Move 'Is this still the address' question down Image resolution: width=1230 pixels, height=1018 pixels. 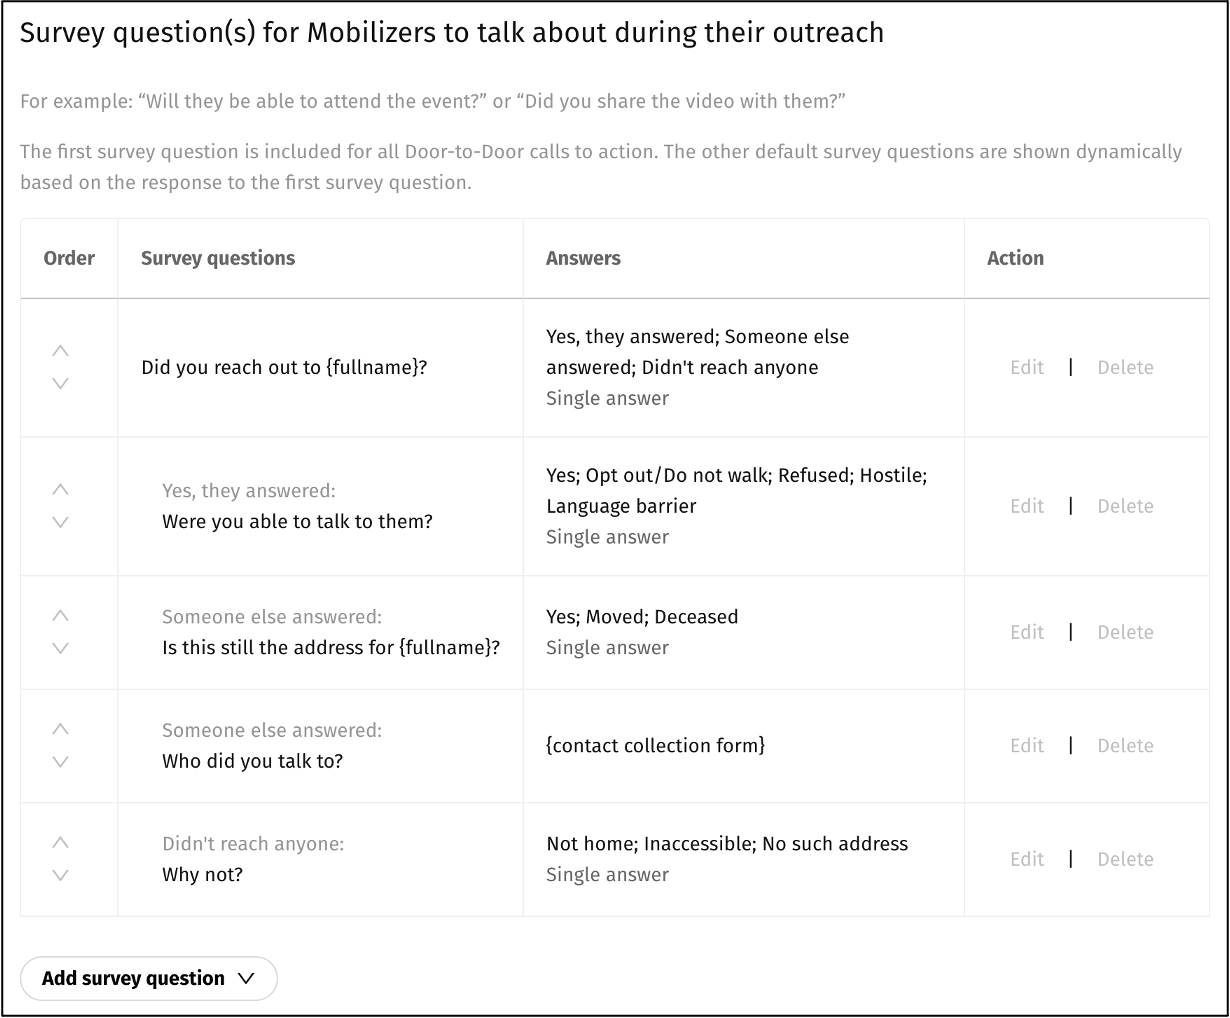(60, 648)
